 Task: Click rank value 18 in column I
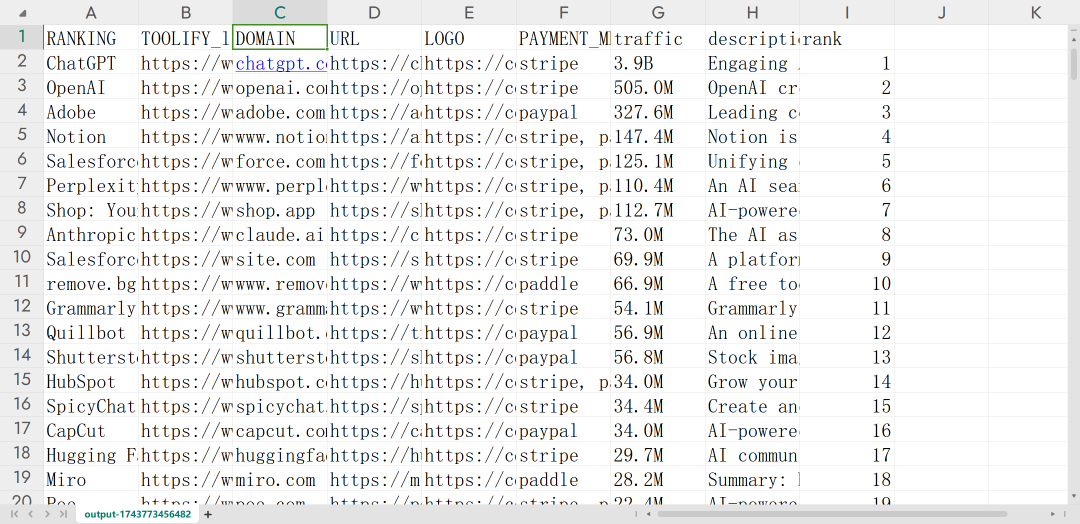847,480
